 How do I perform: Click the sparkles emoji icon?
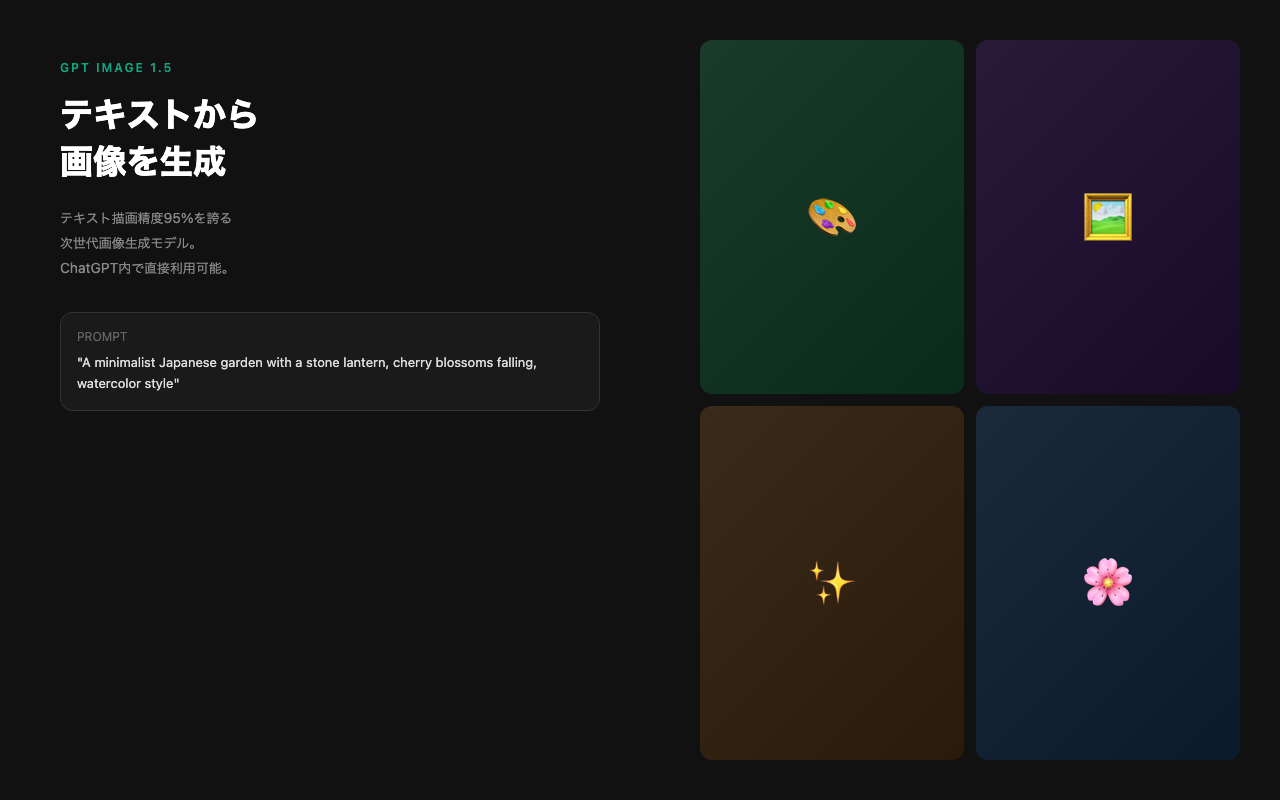click(x=831, y=582)
